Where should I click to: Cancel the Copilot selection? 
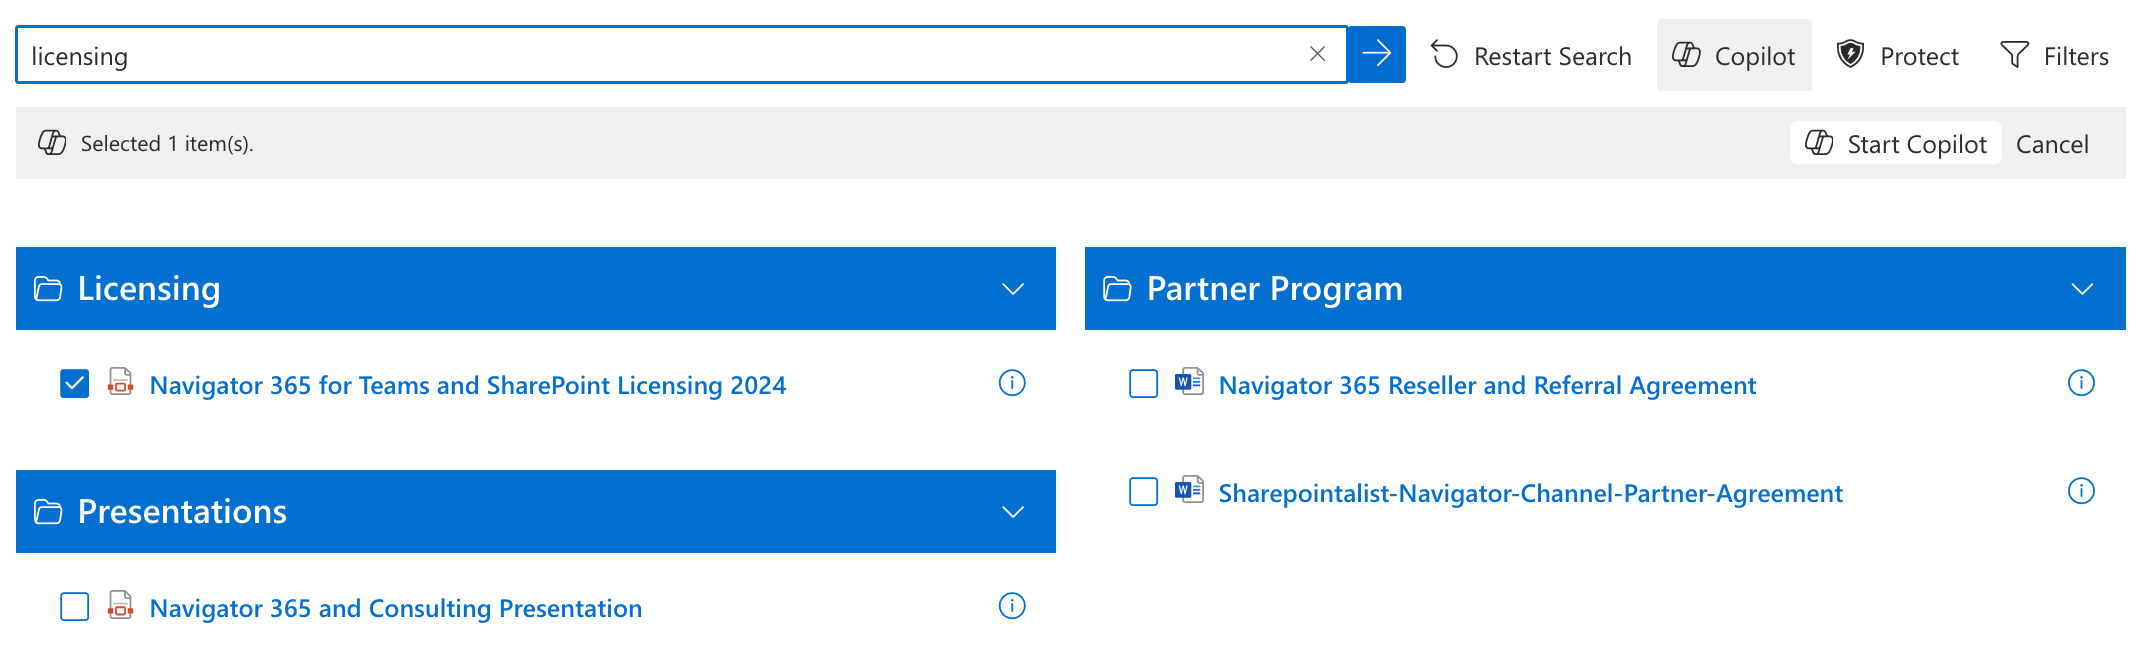tap(2052, 144)
